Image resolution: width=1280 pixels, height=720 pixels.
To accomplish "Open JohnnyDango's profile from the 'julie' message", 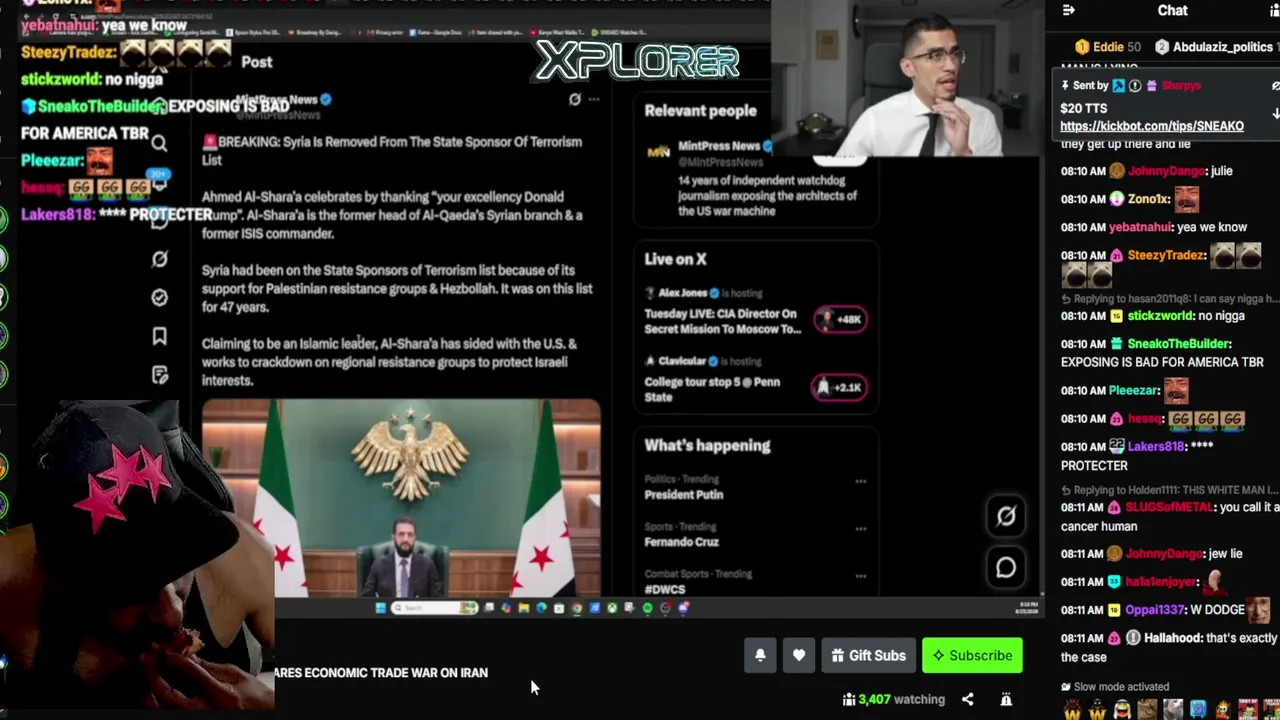I will click(1164, 171).
